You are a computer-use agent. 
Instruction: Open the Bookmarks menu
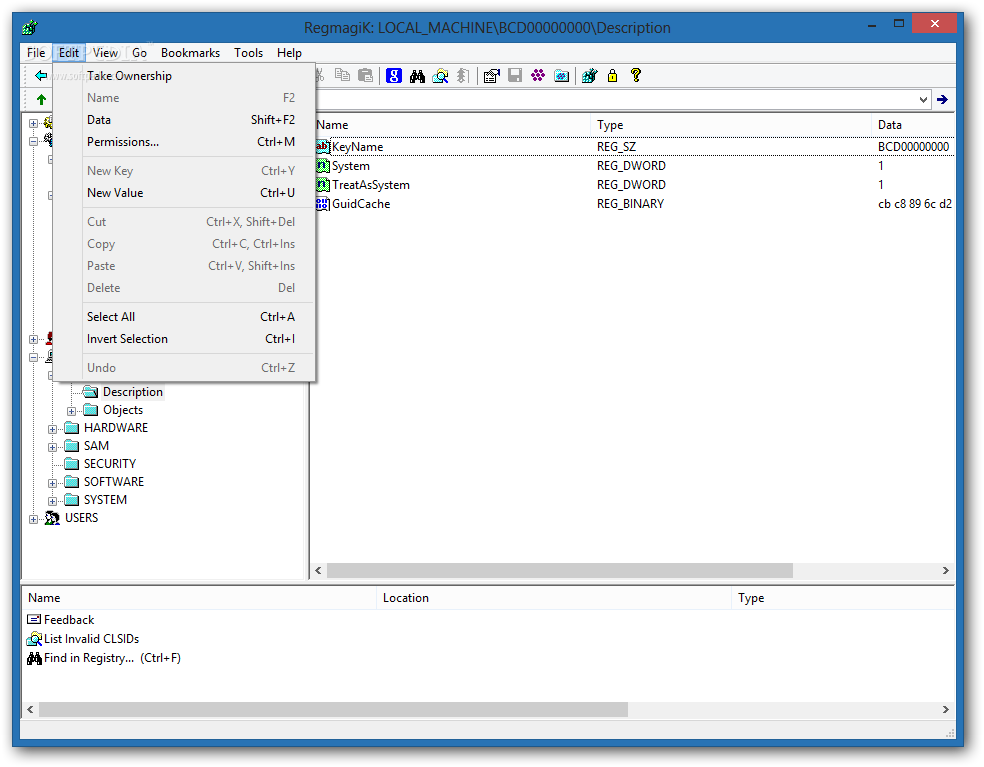pyautogui.click(x=190, y=53)
